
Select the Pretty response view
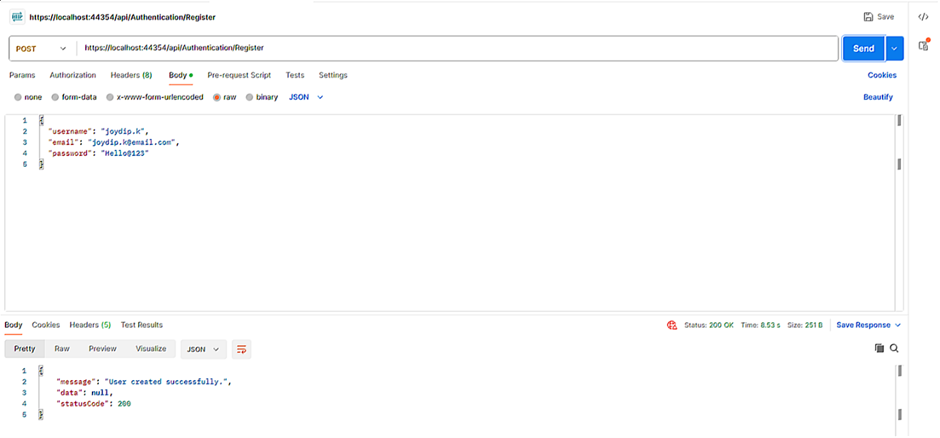(25, 349)
